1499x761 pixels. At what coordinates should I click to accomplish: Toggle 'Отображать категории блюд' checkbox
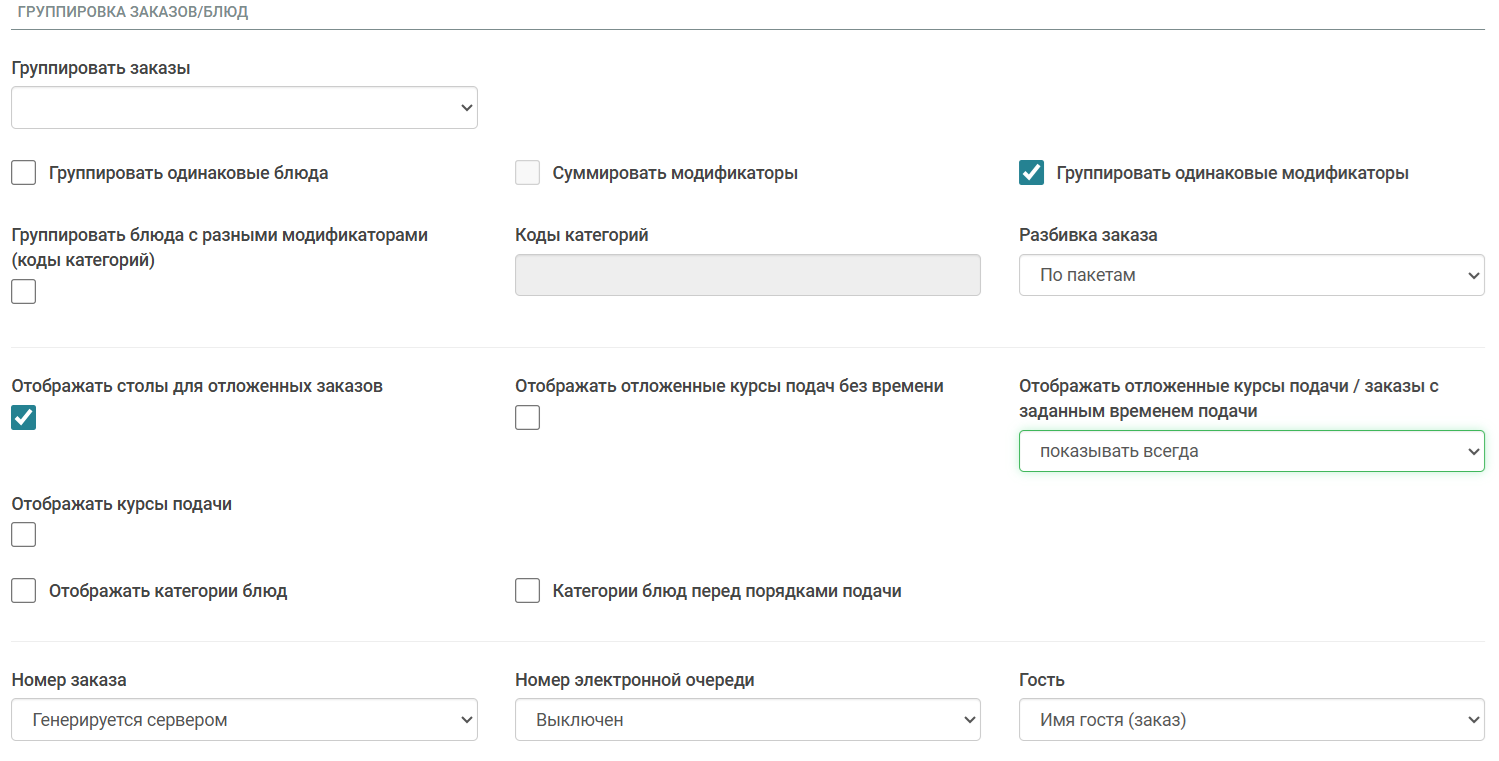pyautogui.click(x=24, y=591)
